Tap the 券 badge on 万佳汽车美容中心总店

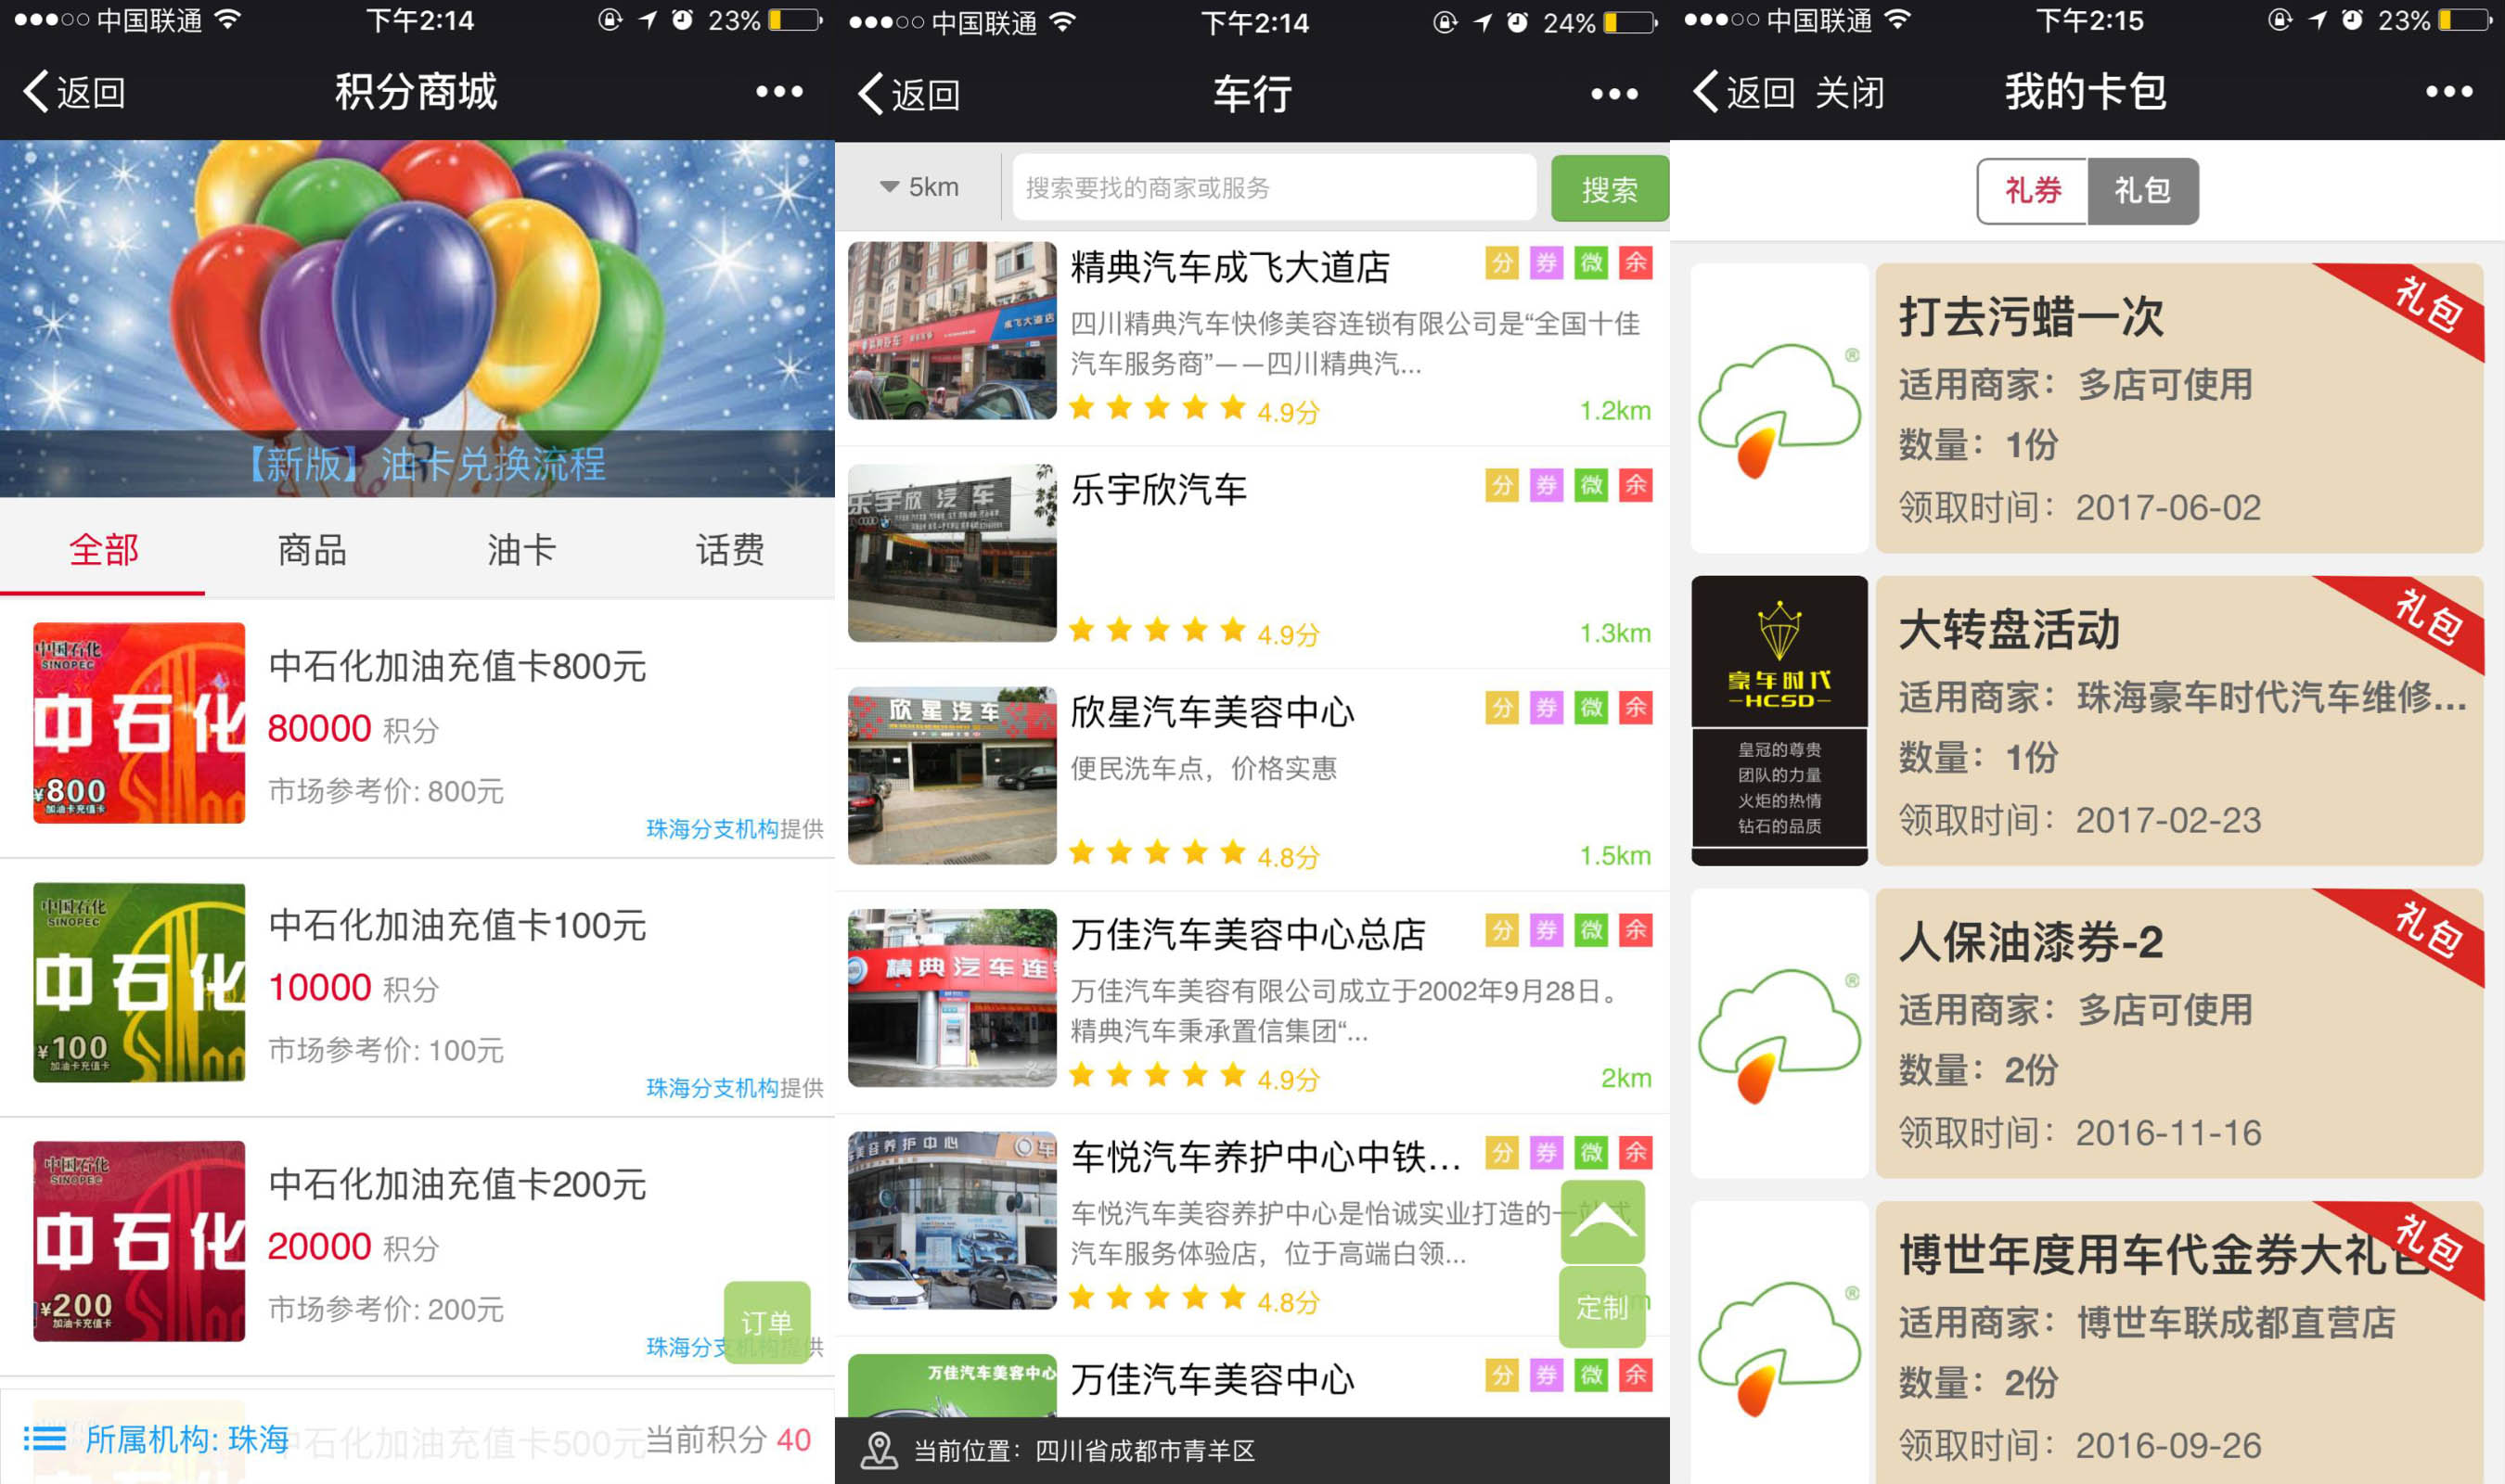click(x=1546, y=930)
